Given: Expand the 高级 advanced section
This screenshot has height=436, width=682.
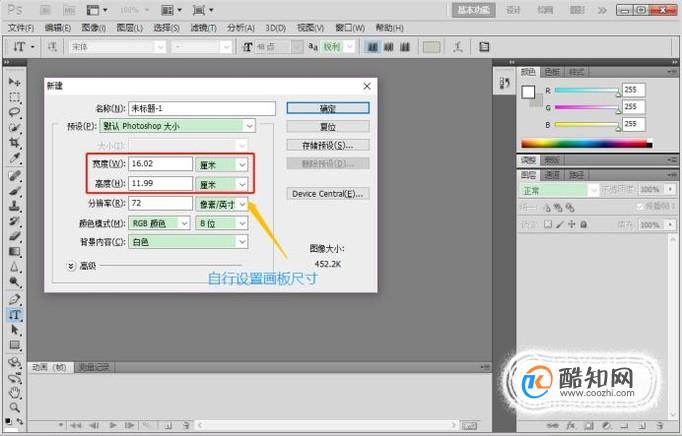Looking at the screenshot, I should coord(71,265).
